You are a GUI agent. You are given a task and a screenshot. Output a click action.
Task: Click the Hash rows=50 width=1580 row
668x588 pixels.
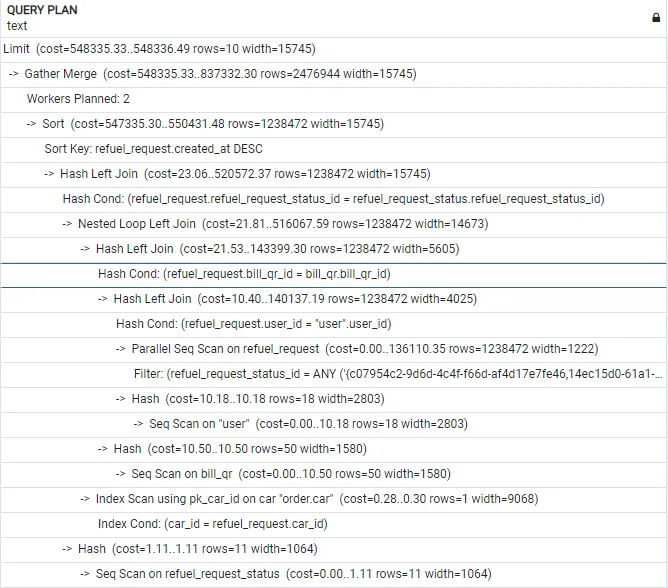tap(232, 448)
